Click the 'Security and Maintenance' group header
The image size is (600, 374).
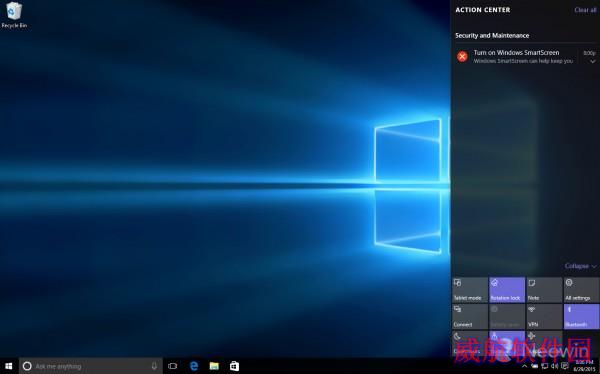coord(492,36)
